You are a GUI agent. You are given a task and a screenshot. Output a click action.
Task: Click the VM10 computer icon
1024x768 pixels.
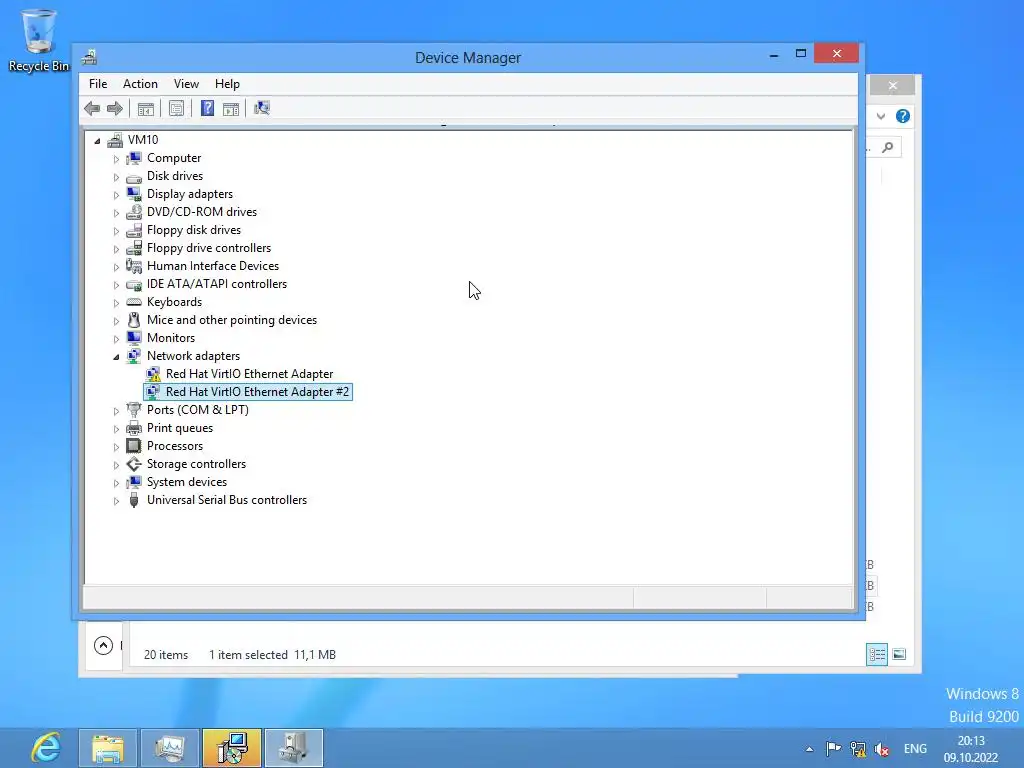[115, 140]
